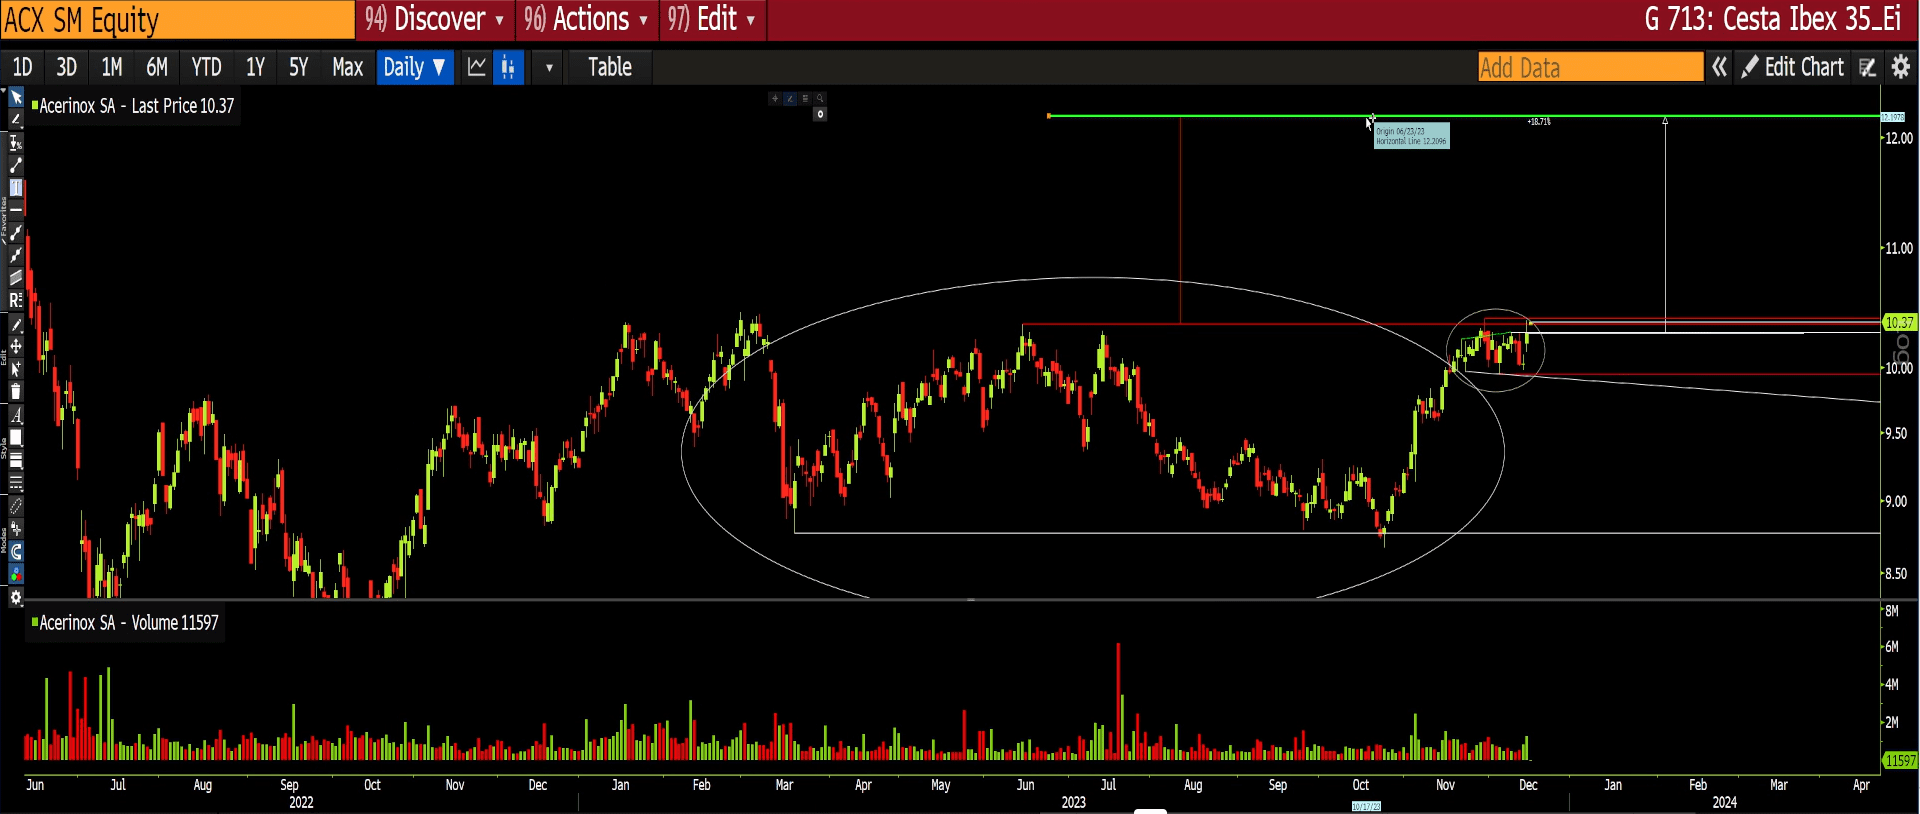The height and width of the screenshot is (814, 1920).
Task: Click the 10.37 last price axis label
Action: tap(1899, 322)
